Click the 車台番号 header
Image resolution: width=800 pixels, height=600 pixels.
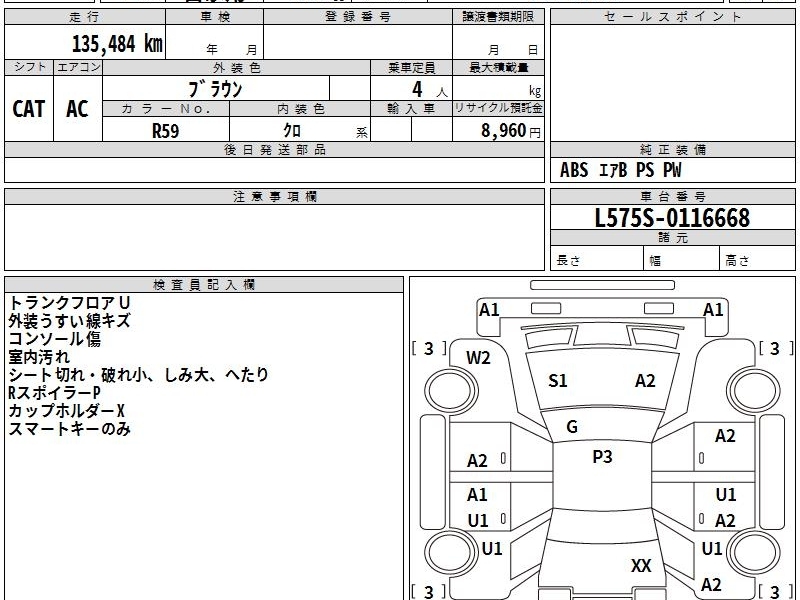672,196
